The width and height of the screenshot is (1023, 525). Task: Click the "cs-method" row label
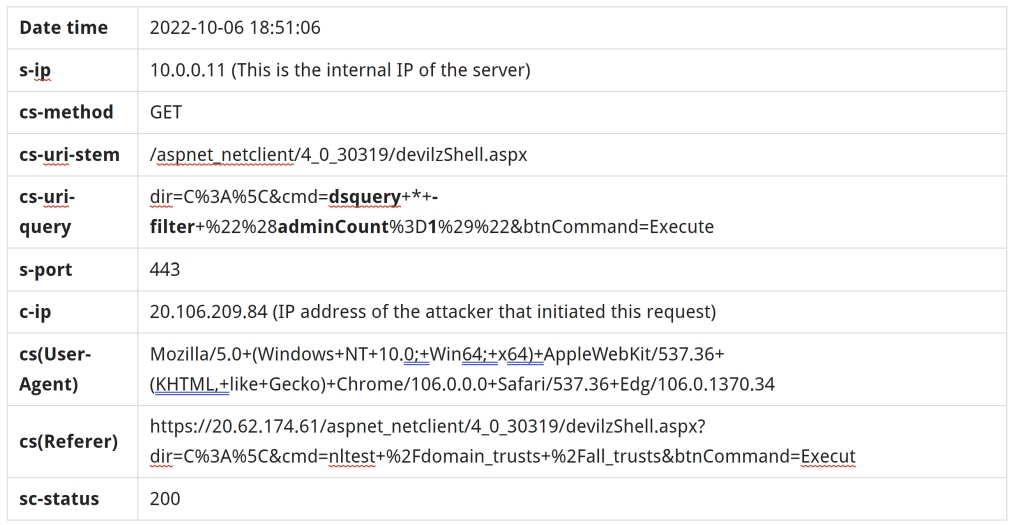tap(66, 112)
